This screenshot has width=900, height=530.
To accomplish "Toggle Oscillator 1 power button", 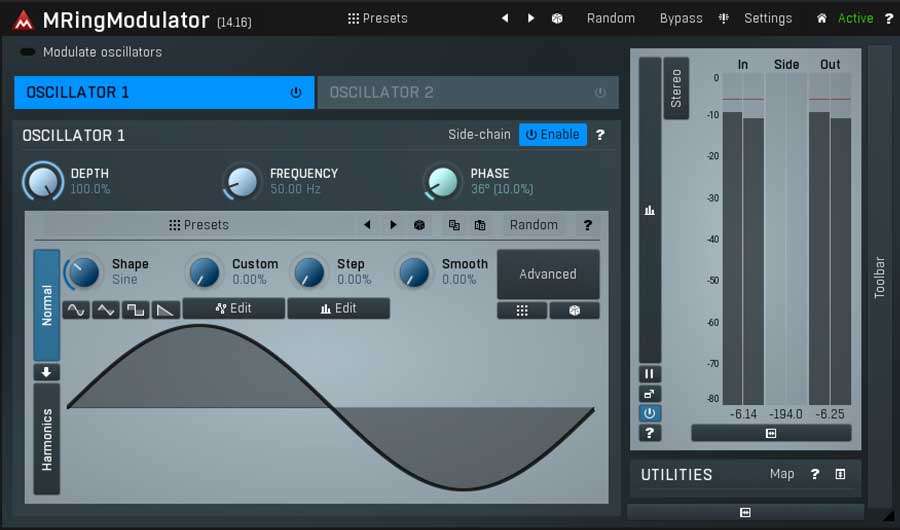I will point(296,92).
